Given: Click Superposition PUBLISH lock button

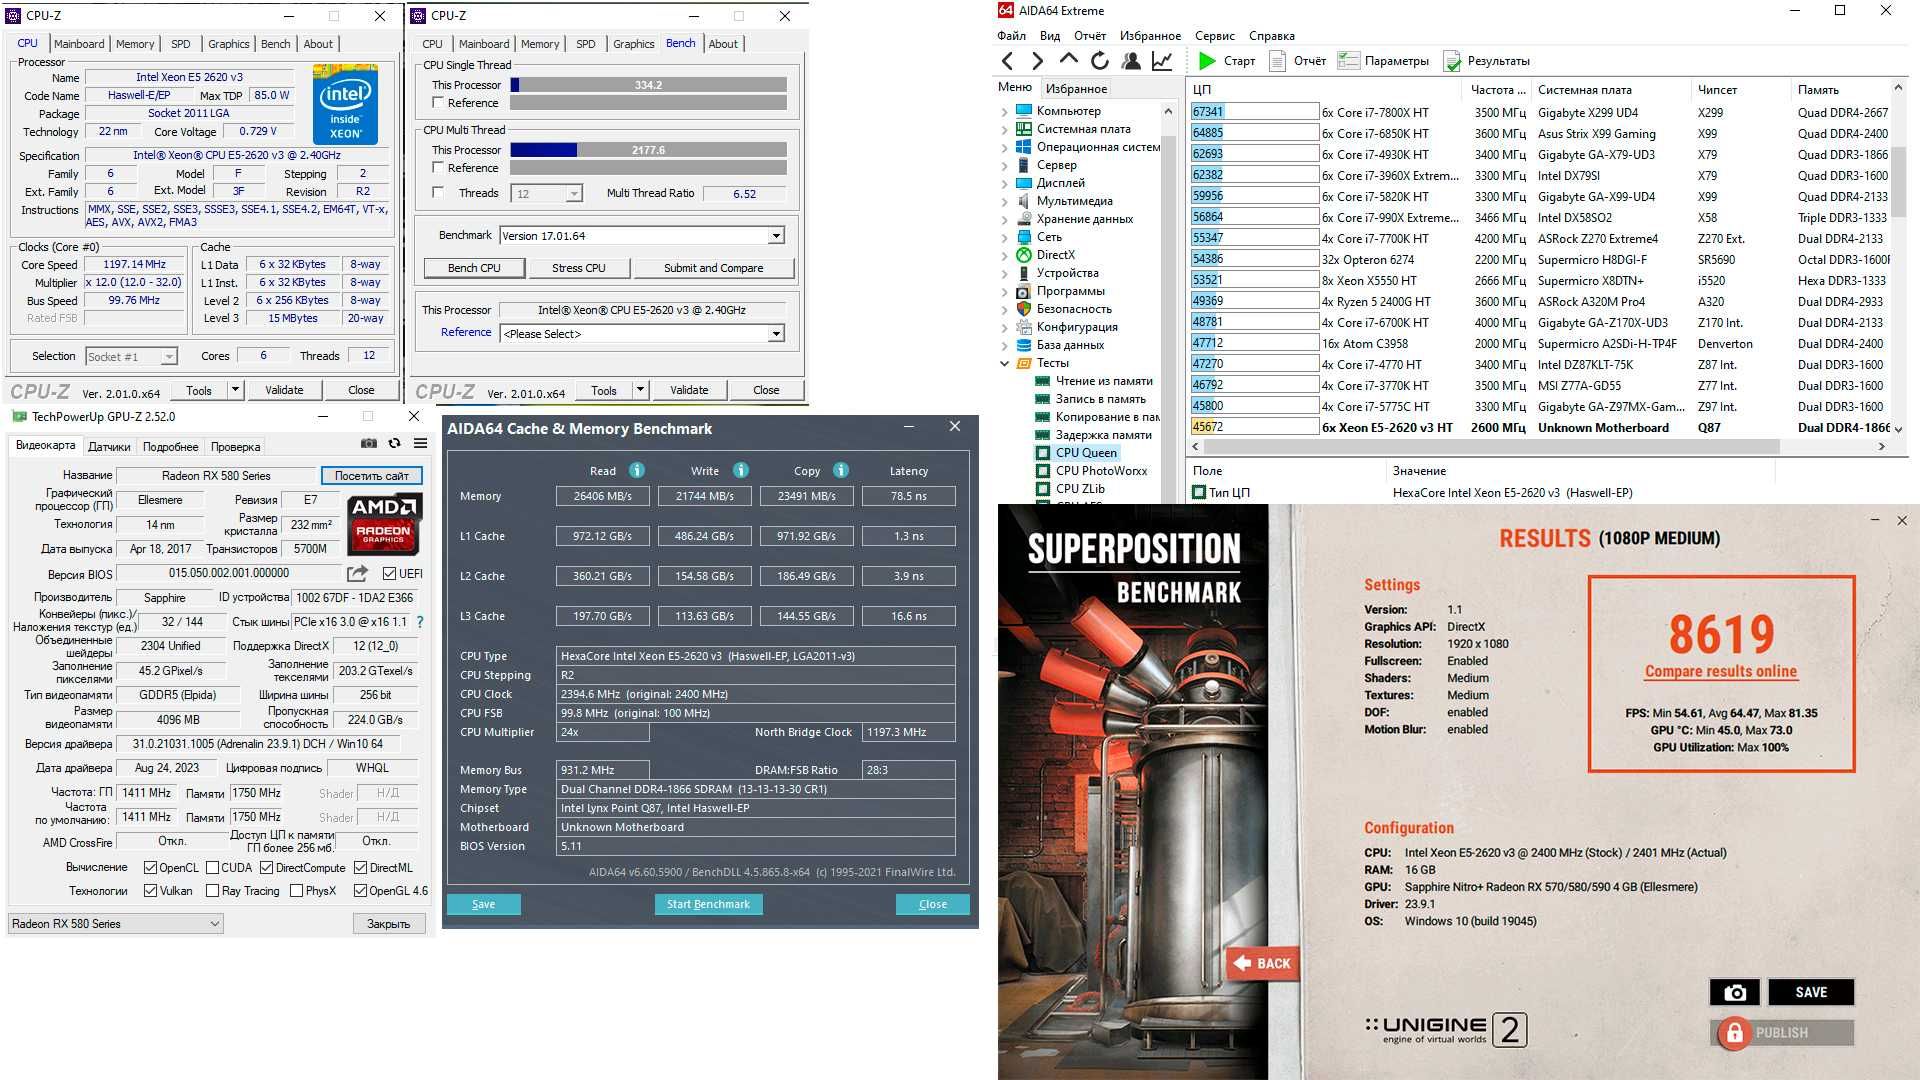Looking at the screenshot, I should 1782,1032.
